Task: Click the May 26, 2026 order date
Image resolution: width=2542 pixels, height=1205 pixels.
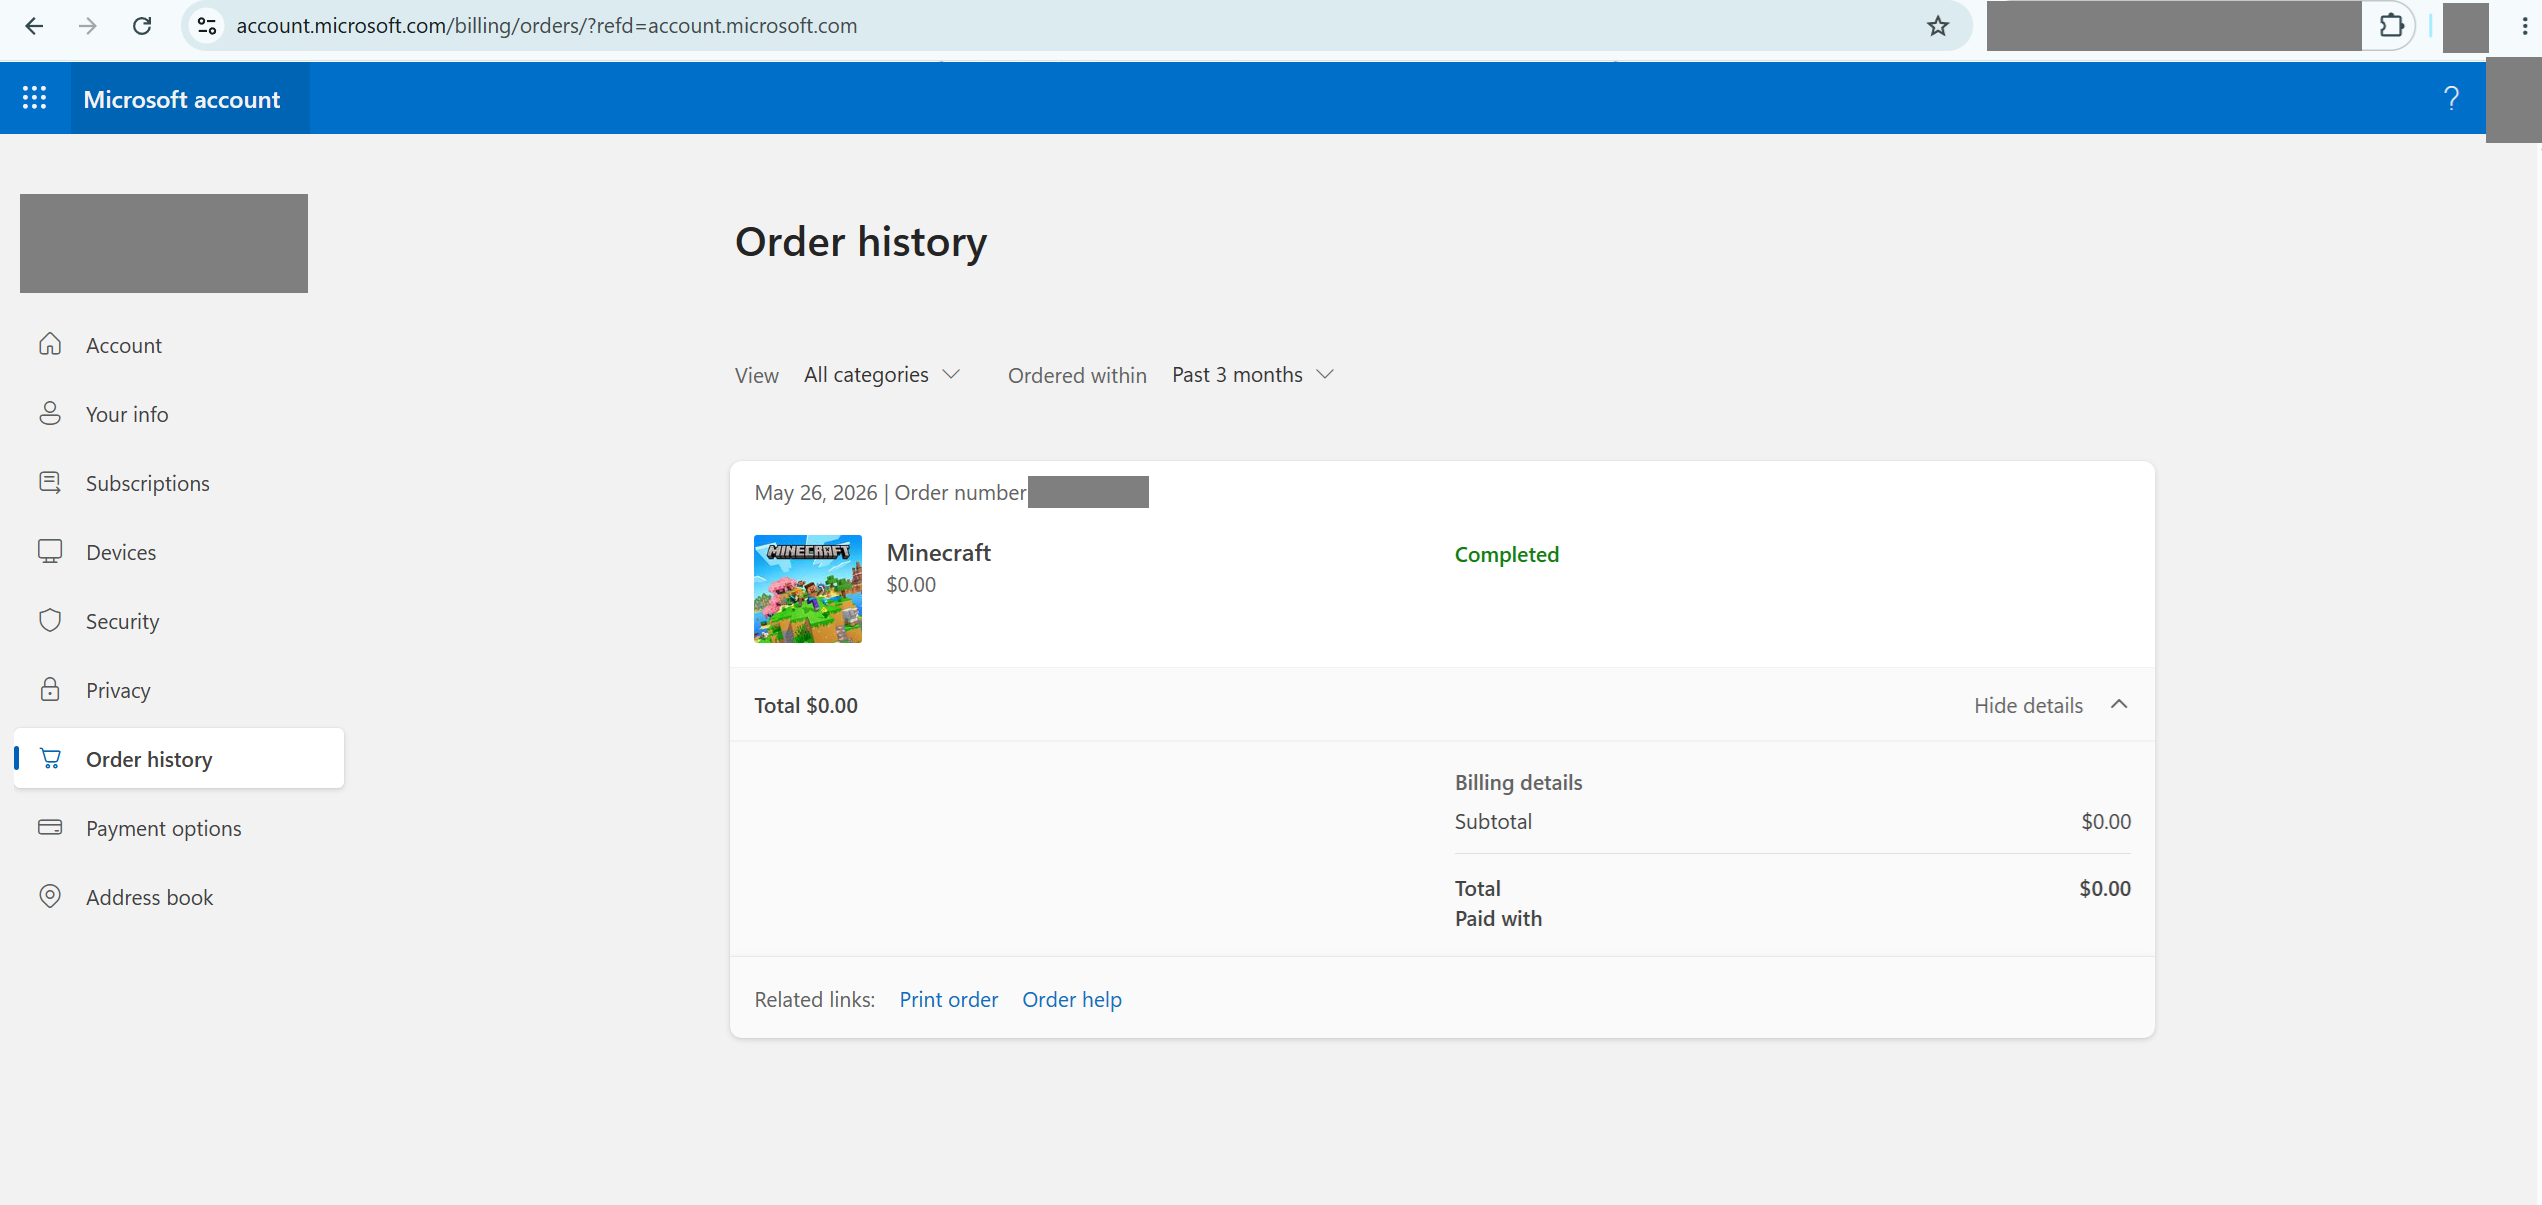Action: coord(816,493)
